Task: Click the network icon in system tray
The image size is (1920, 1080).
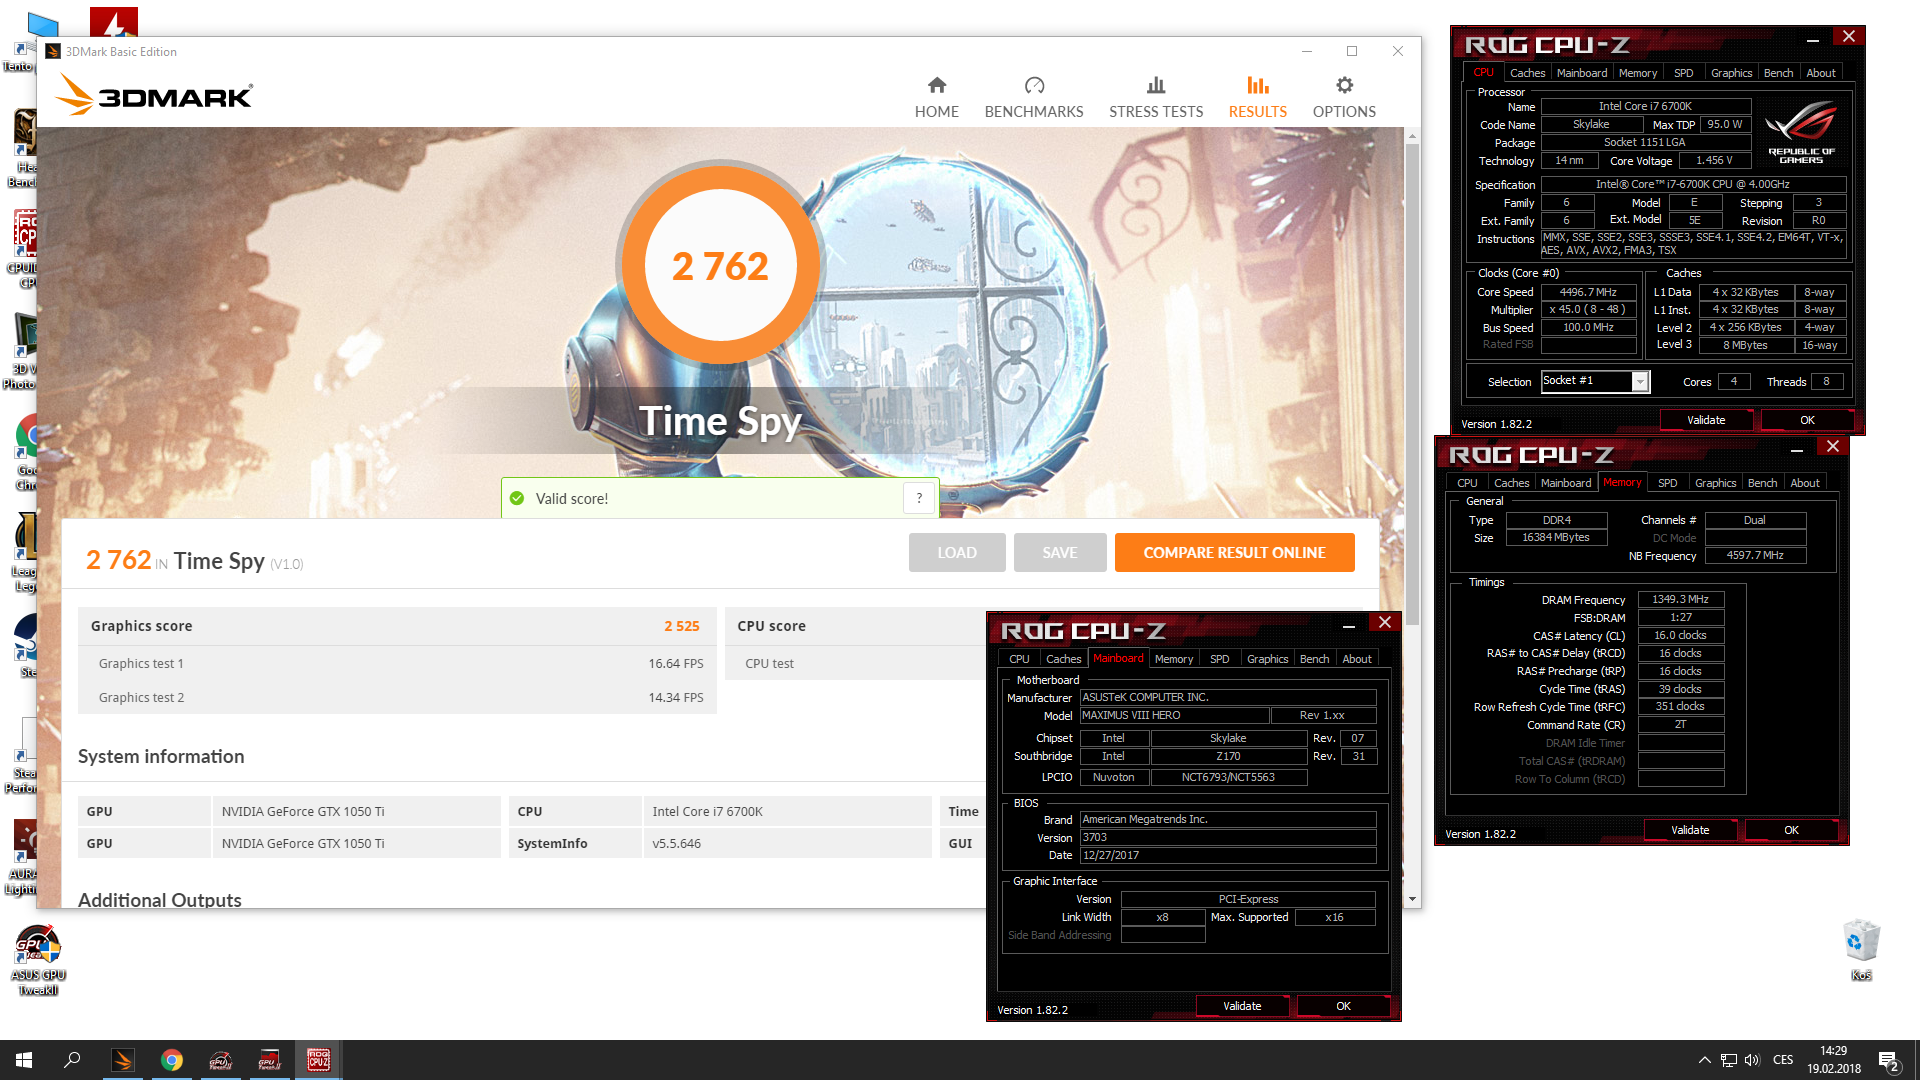Action: (x=1728, y=1060)
